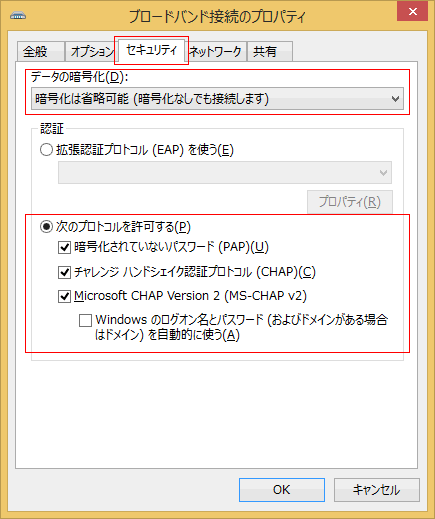This screenshot has height=519, width=435.
Task: Expand the データの暗号化 dropdown
Action: (x=217, y=99)
